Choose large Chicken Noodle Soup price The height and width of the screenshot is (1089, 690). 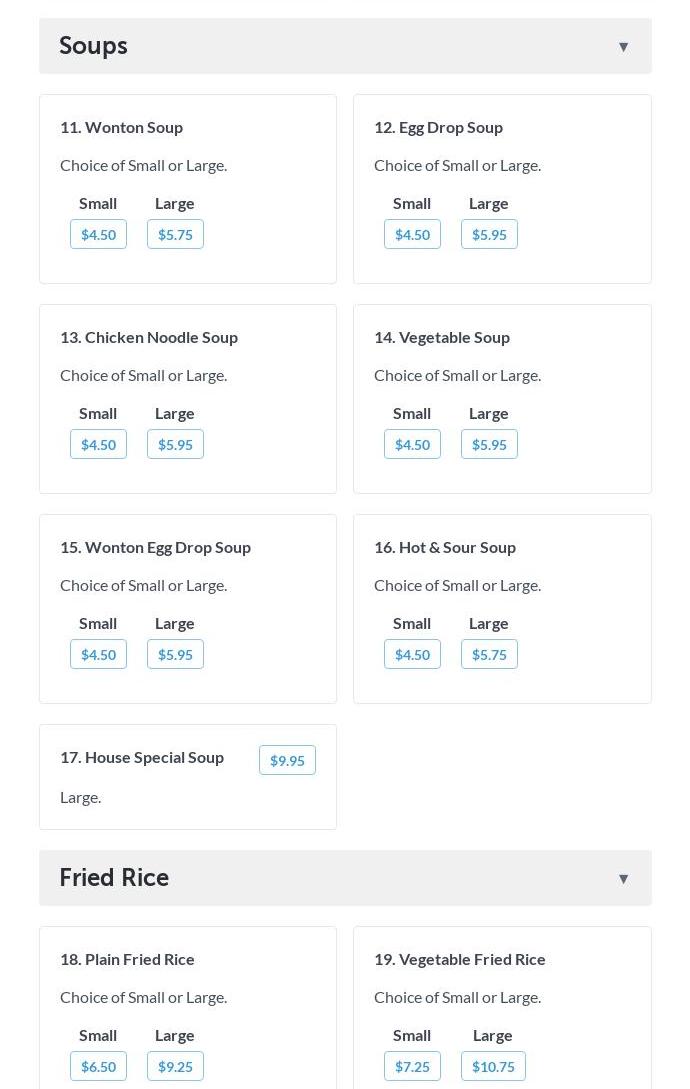175,445
